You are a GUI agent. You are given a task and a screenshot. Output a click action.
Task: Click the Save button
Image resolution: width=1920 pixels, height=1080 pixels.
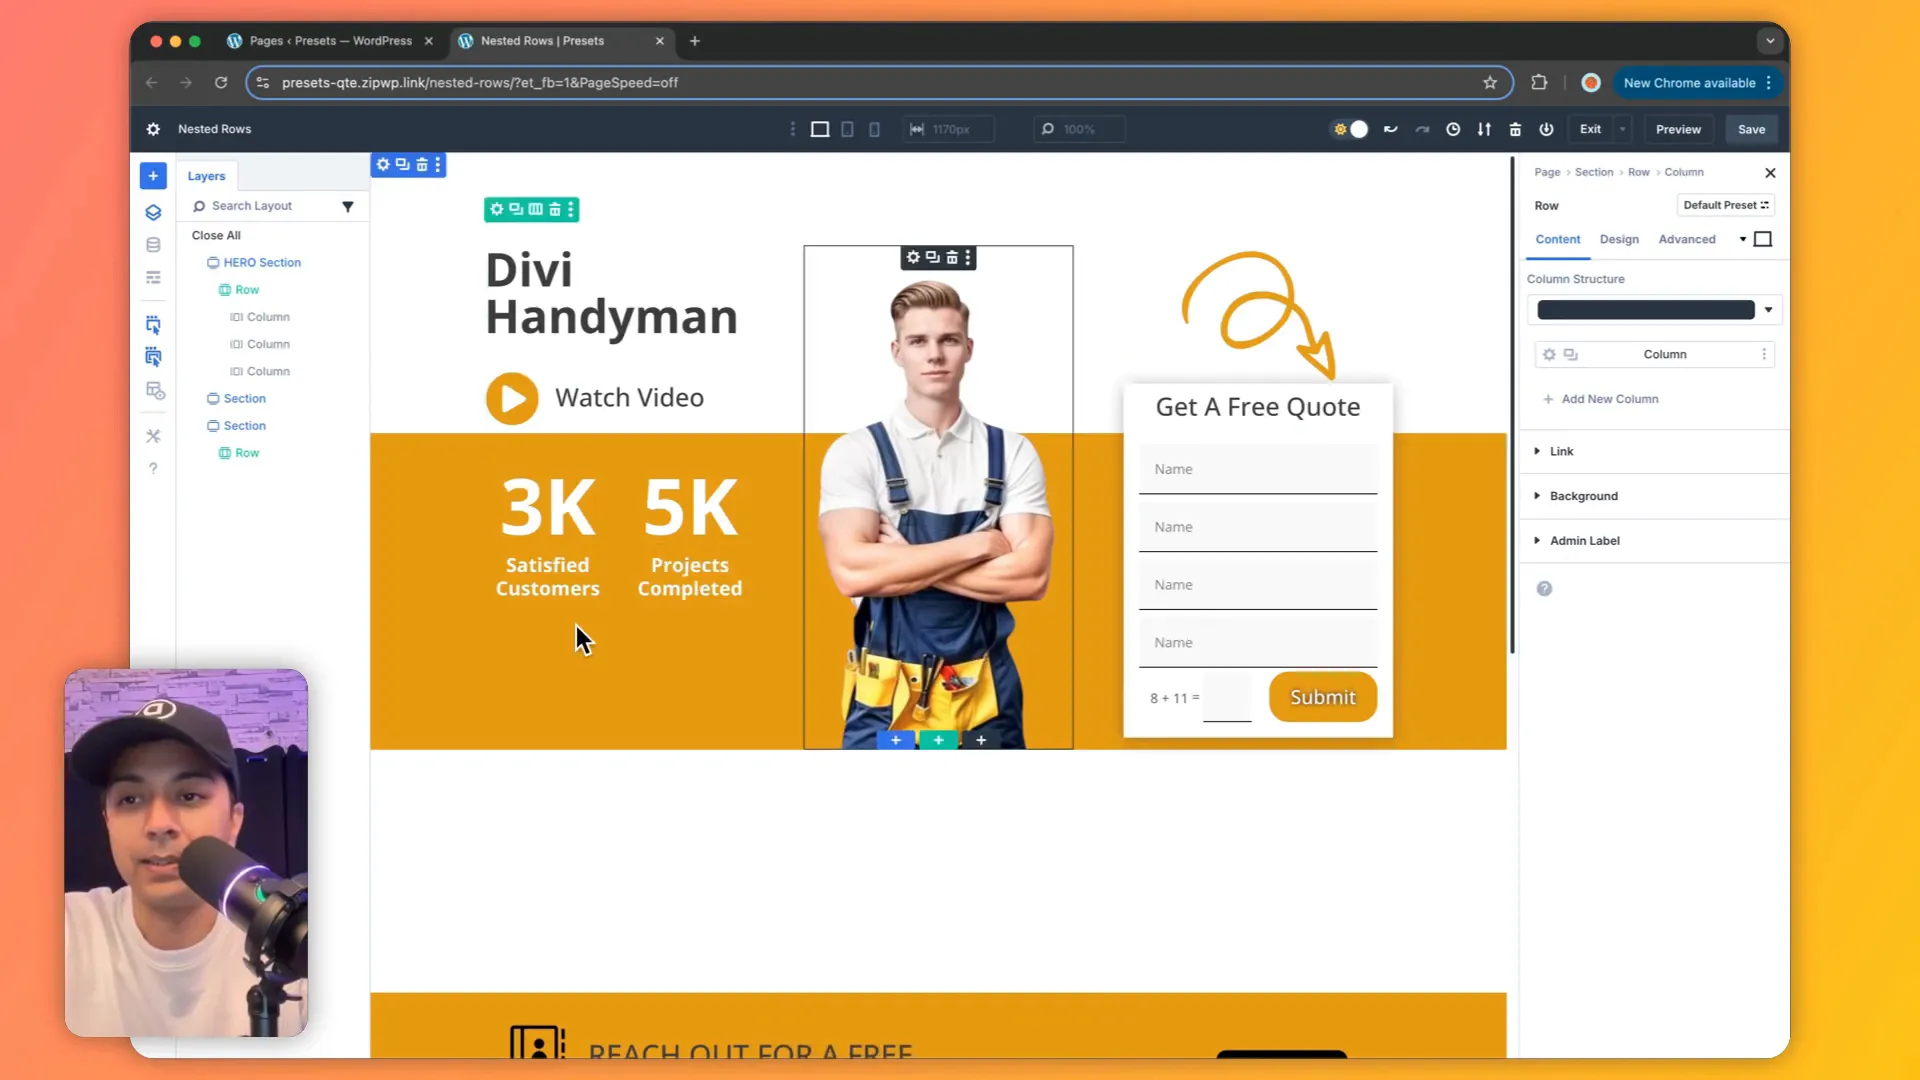(x=1751, y=129)
